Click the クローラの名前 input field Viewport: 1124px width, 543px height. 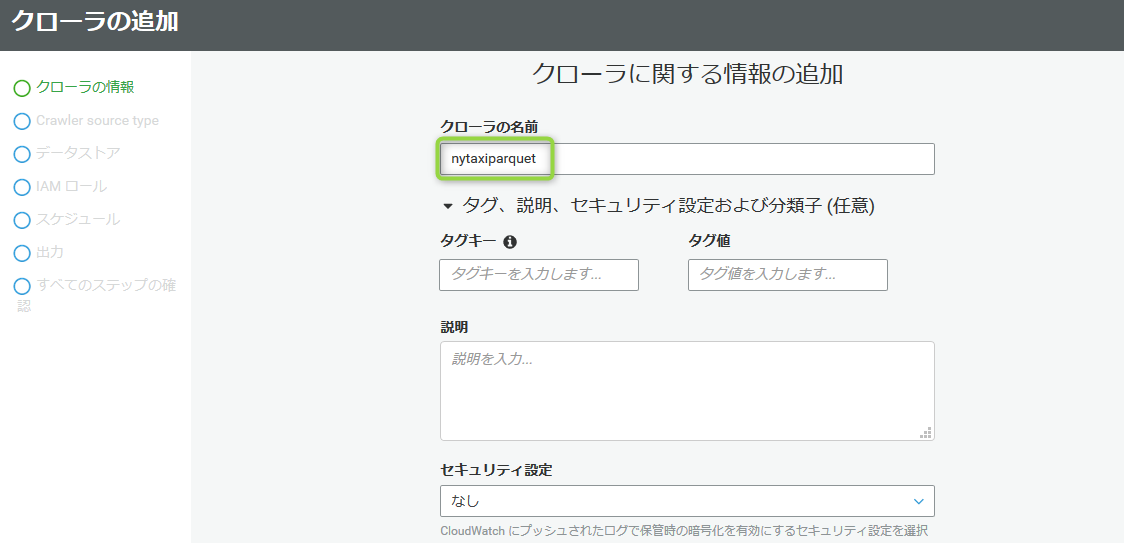(687, 159)
